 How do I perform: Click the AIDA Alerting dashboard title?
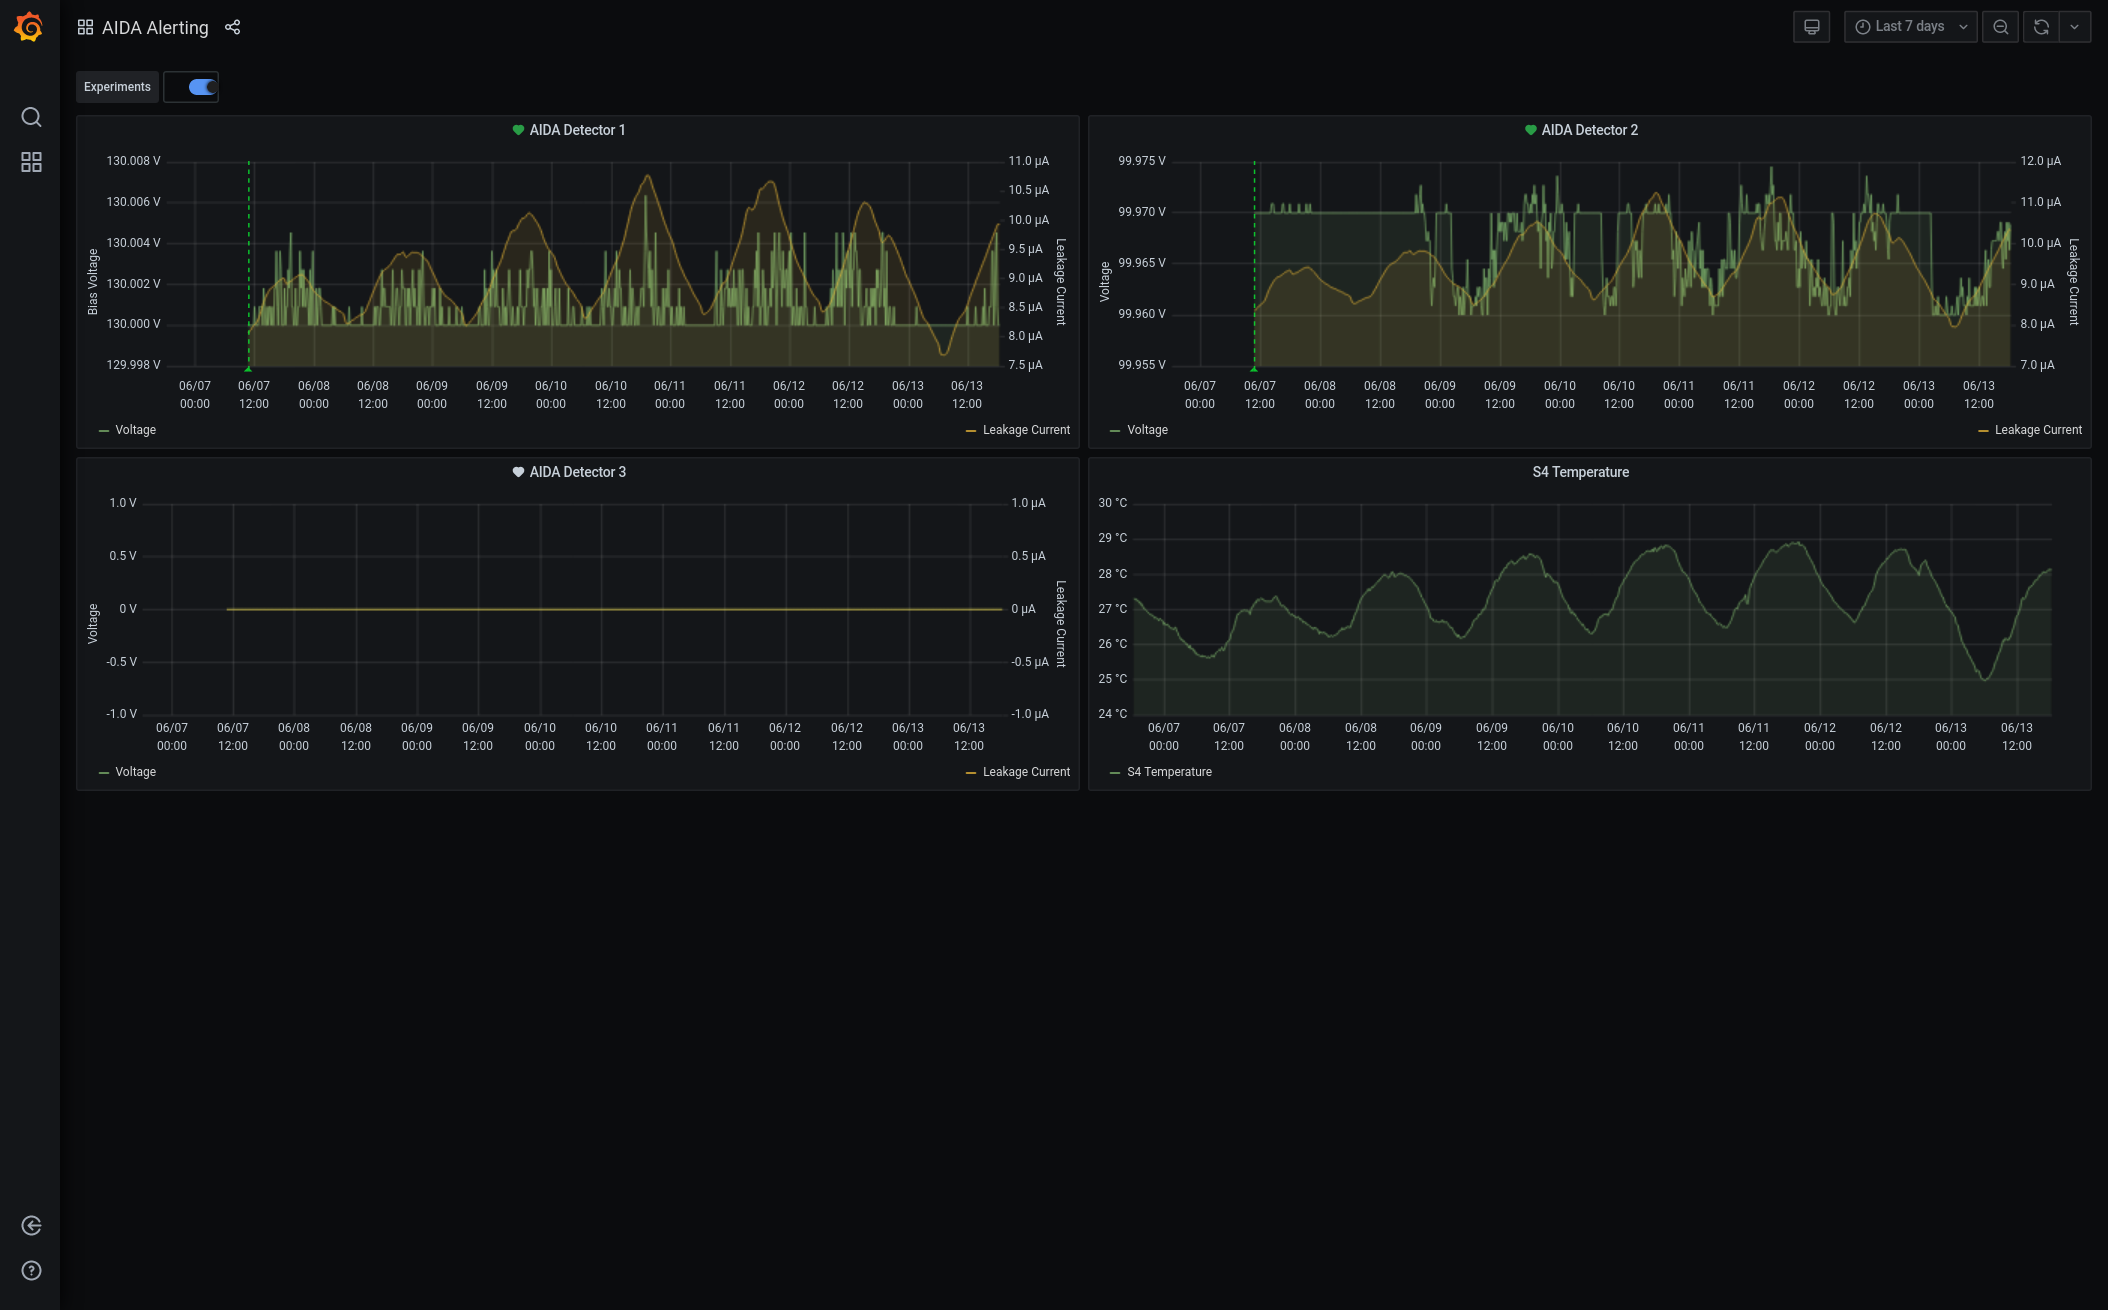(155, 28)
